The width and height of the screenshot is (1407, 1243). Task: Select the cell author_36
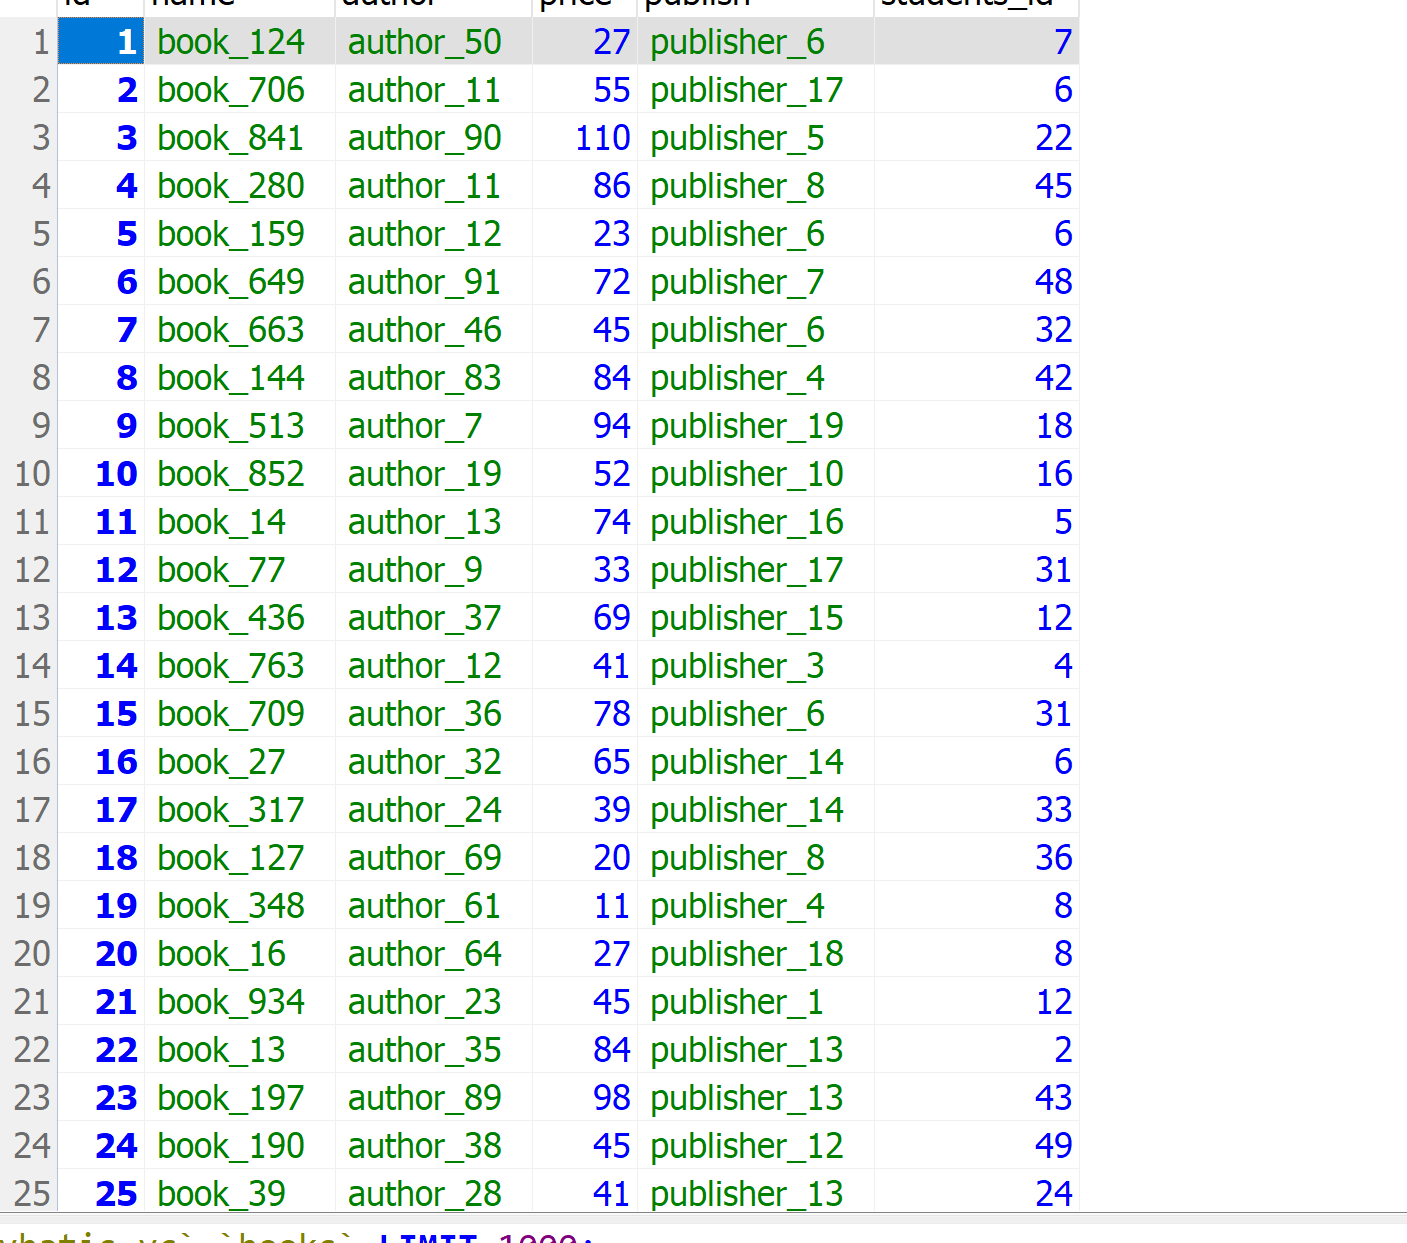click(x=433, y=713)
